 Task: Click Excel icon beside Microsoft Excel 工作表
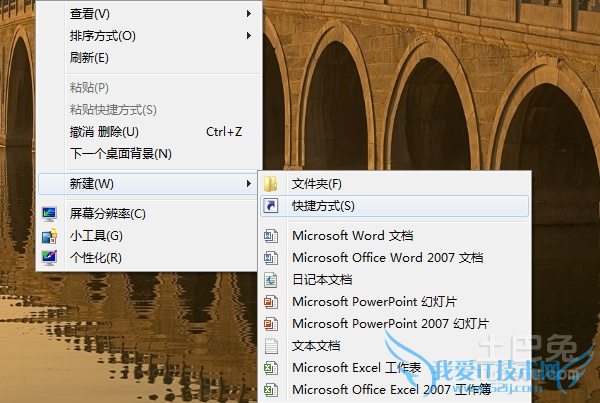[x=271, y=368]
